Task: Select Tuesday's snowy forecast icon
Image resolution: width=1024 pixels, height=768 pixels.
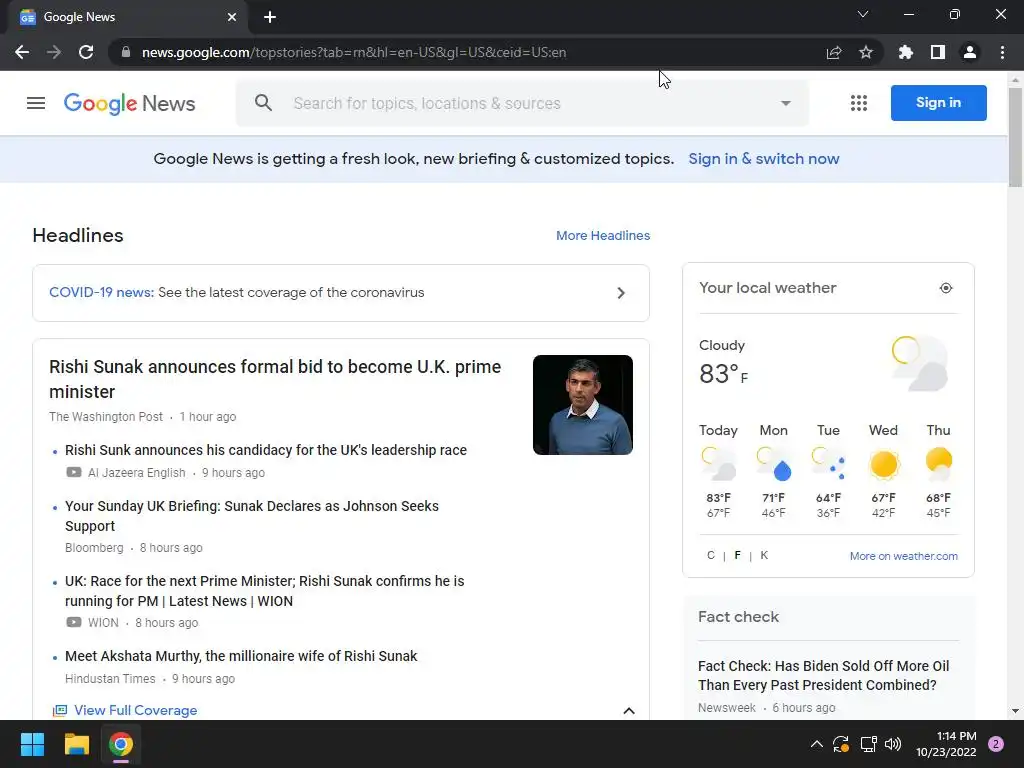Action: (x=828, y=463)
